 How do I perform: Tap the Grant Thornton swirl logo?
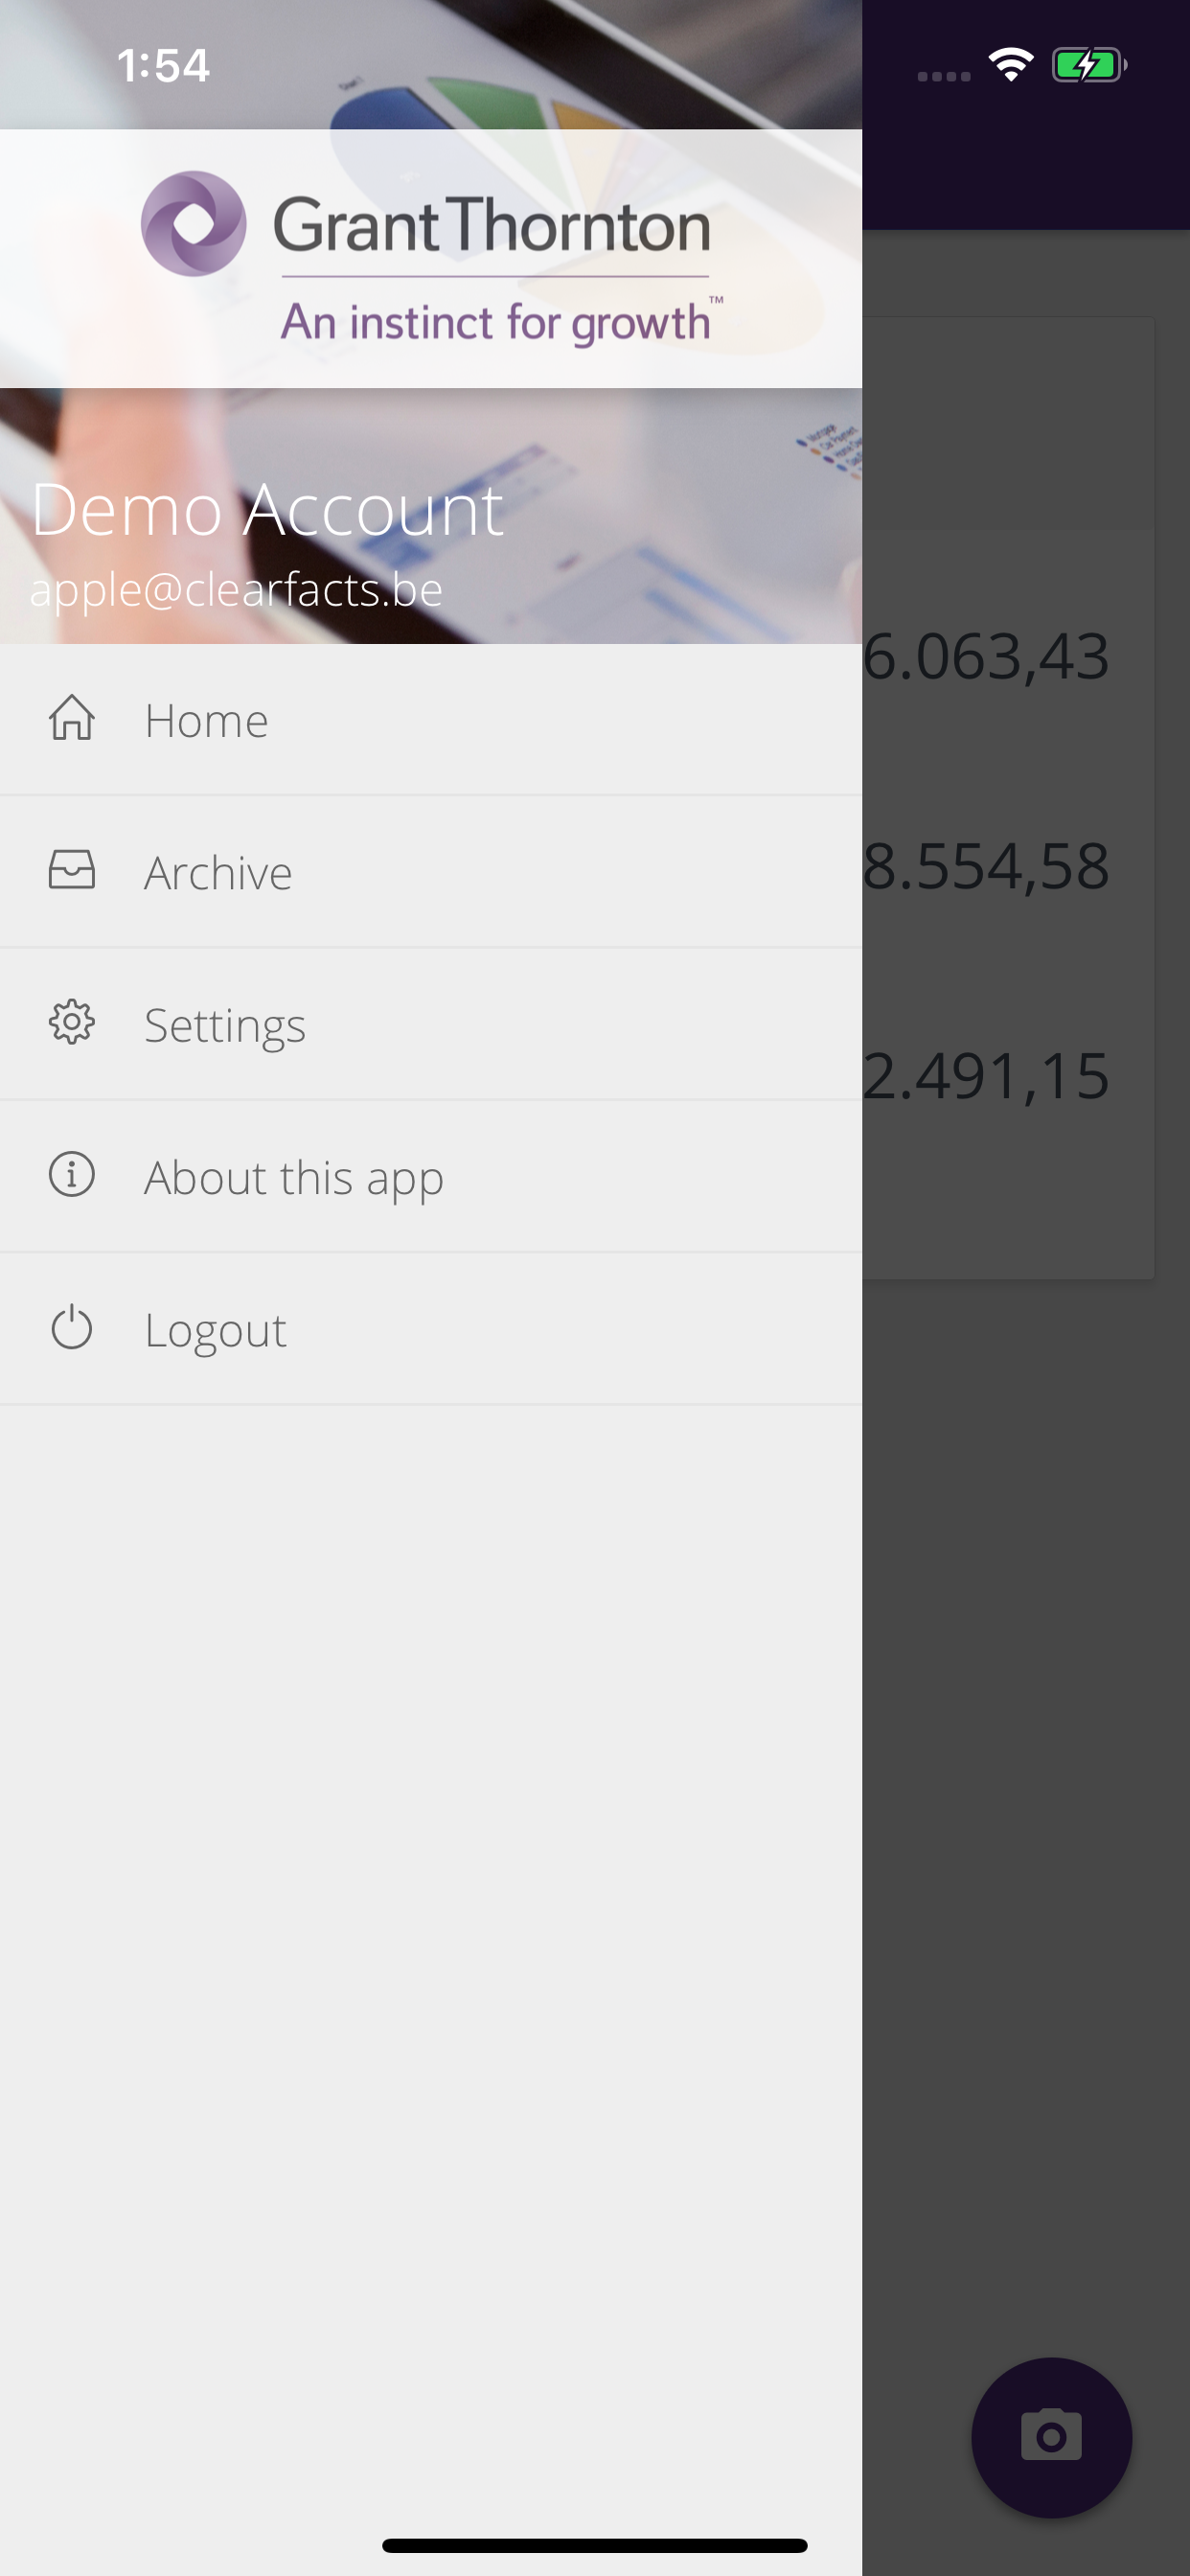[x=193, y=224]
